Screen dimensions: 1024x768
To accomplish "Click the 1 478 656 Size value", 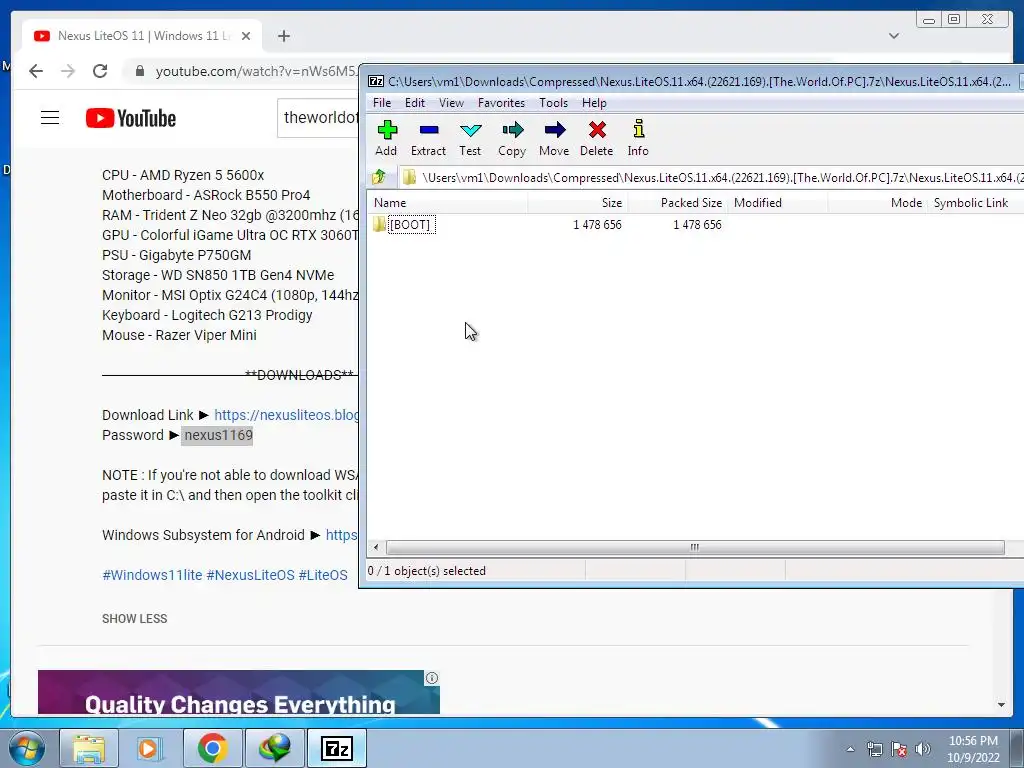I will [598, 225].
